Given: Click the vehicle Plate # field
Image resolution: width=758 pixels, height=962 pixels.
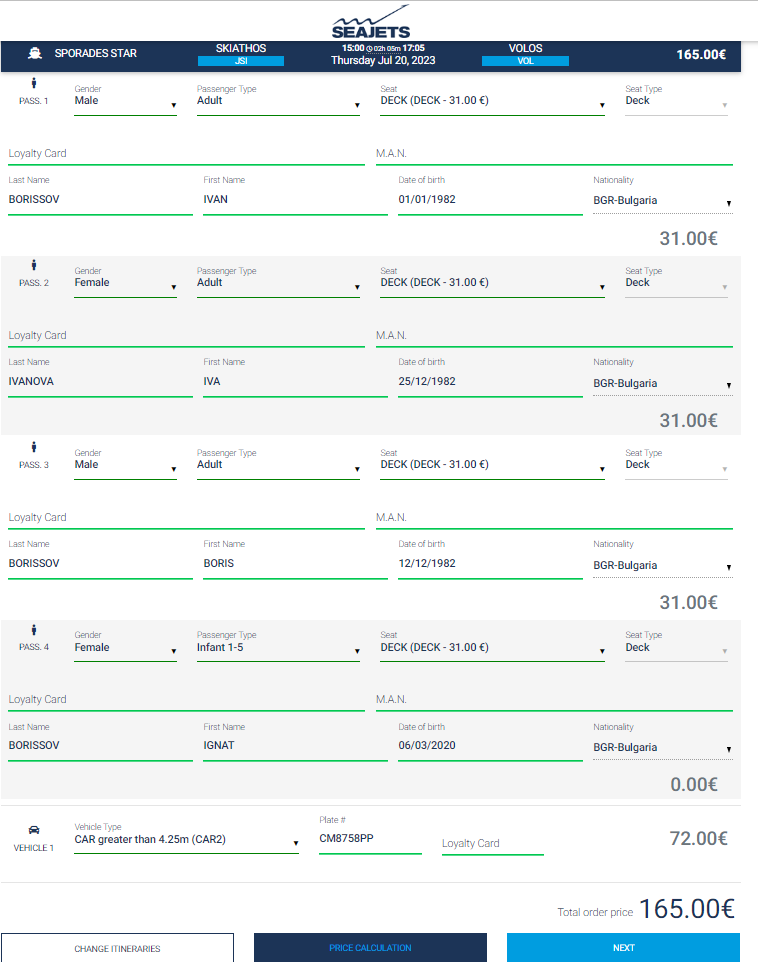Looking at the screenshot, I should [370, 840].
